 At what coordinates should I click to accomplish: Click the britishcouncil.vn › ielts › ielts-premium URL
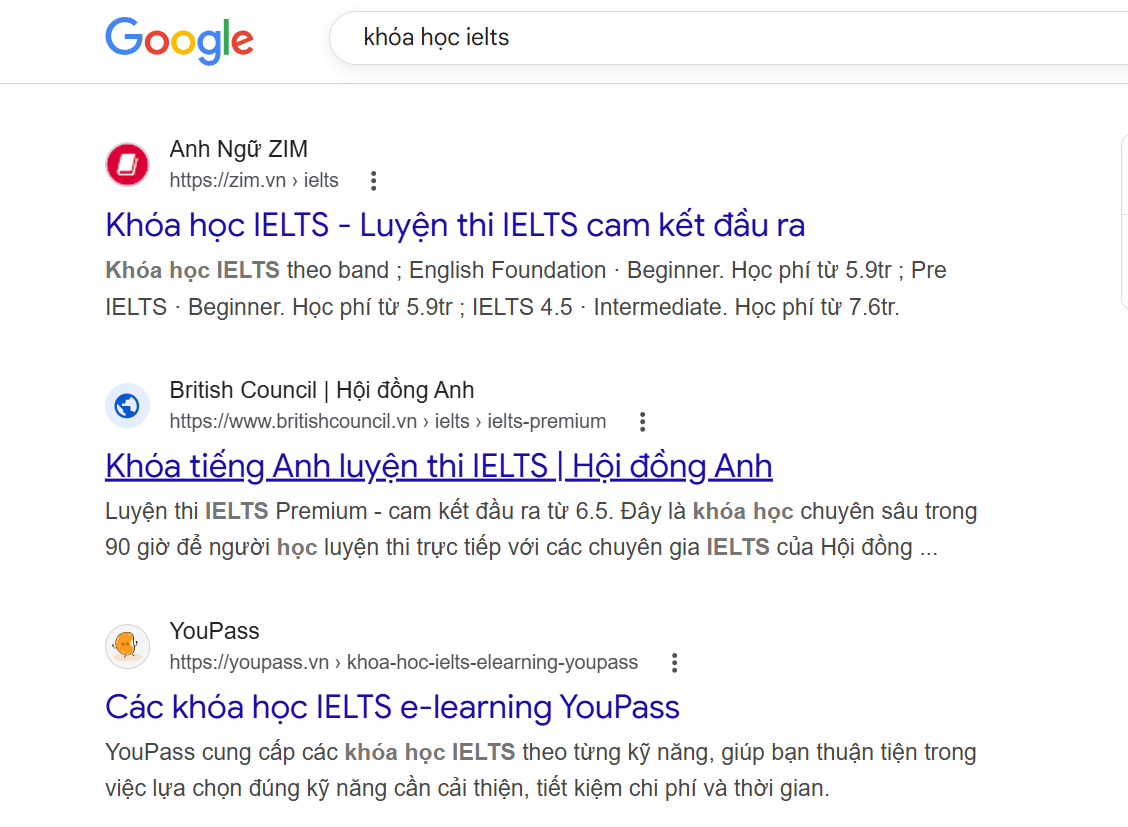pyautogui.click(x=388, y=421)
